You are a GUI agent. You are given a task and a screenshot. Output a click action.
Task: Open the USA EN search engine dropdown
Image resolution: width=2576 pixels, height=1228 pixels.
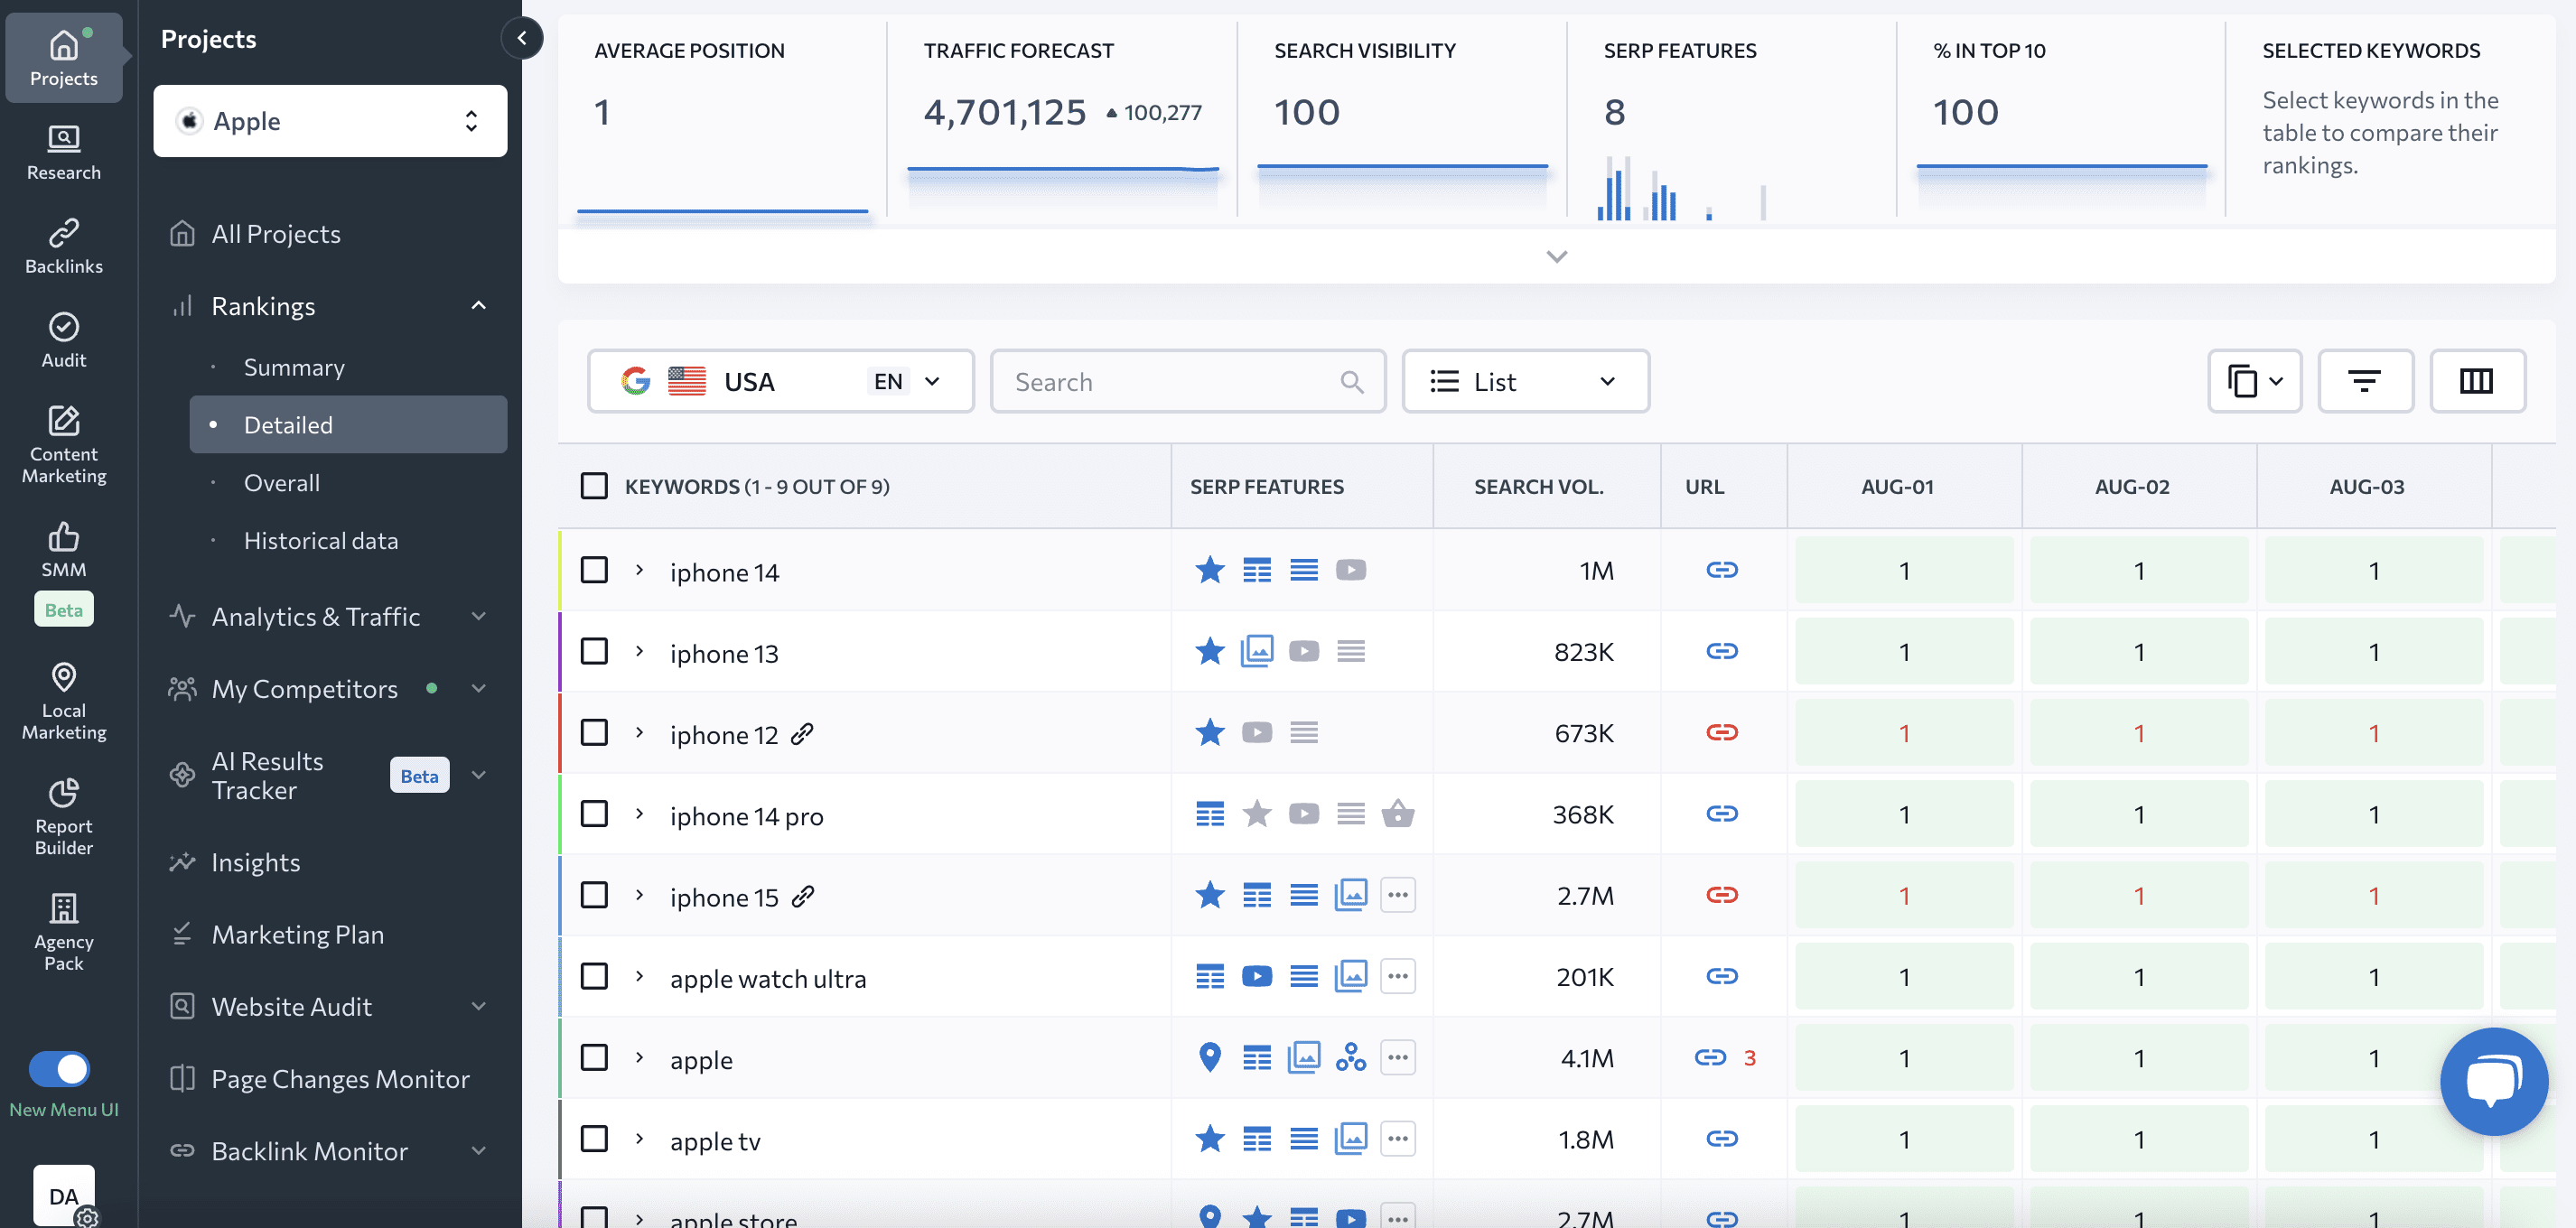click(780, 381)
